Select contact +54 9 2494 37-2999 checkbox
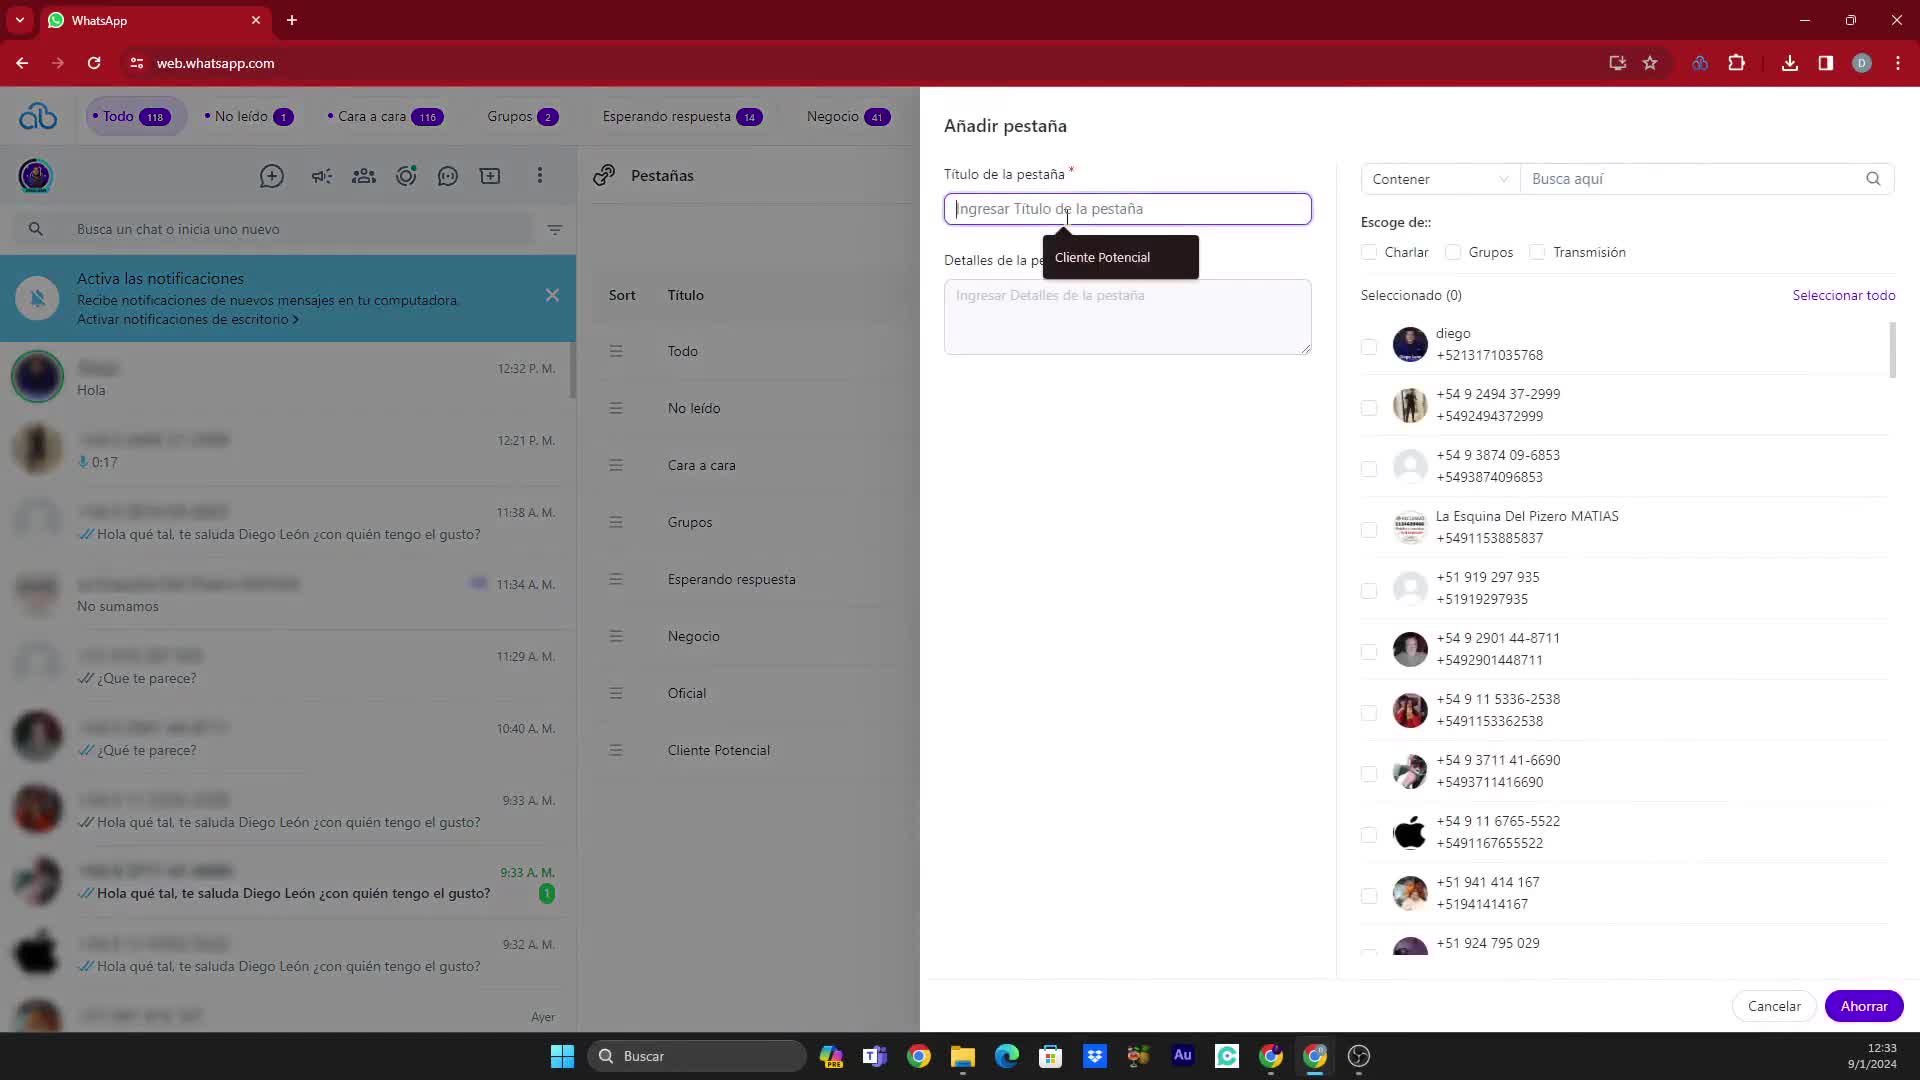The width and height of the screenshot is (1920, 1080). tap(1369, 408)
